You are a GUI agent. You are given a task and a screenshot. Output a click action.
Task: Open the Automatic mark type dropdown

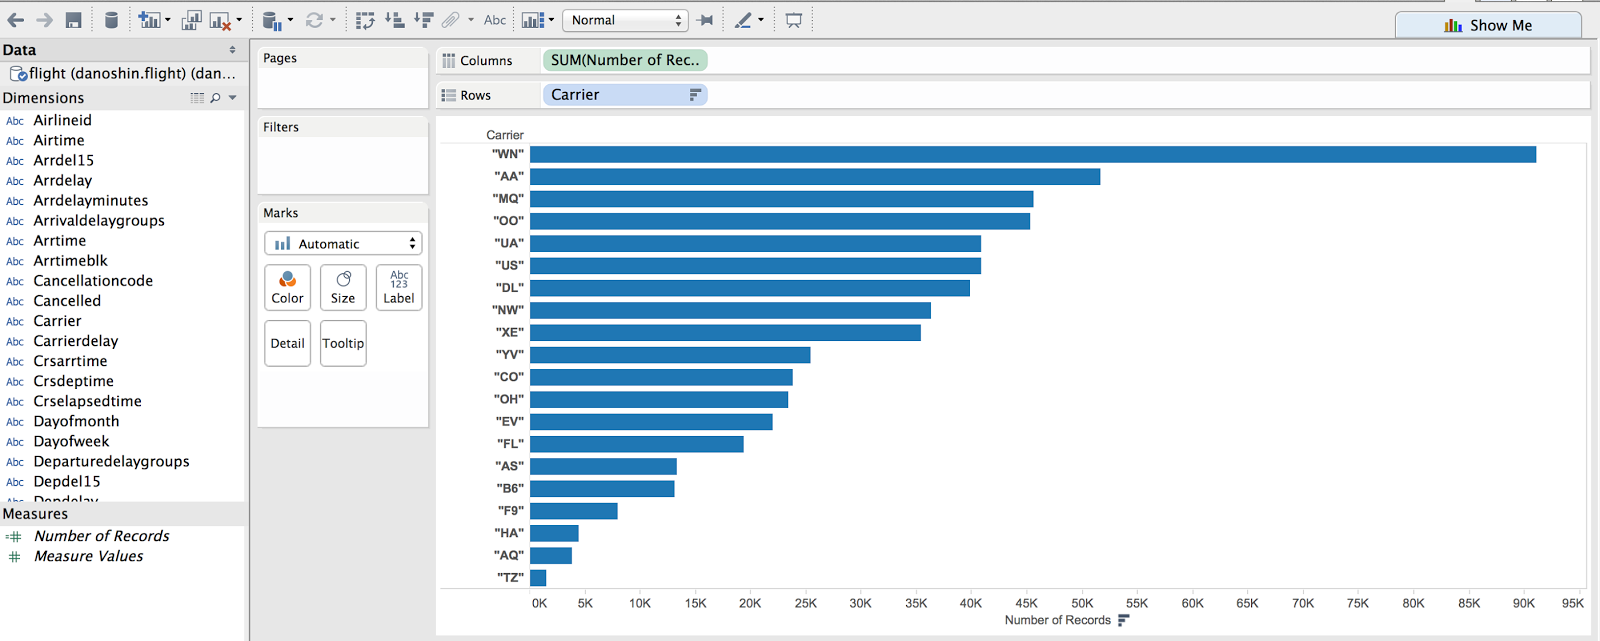343,243
